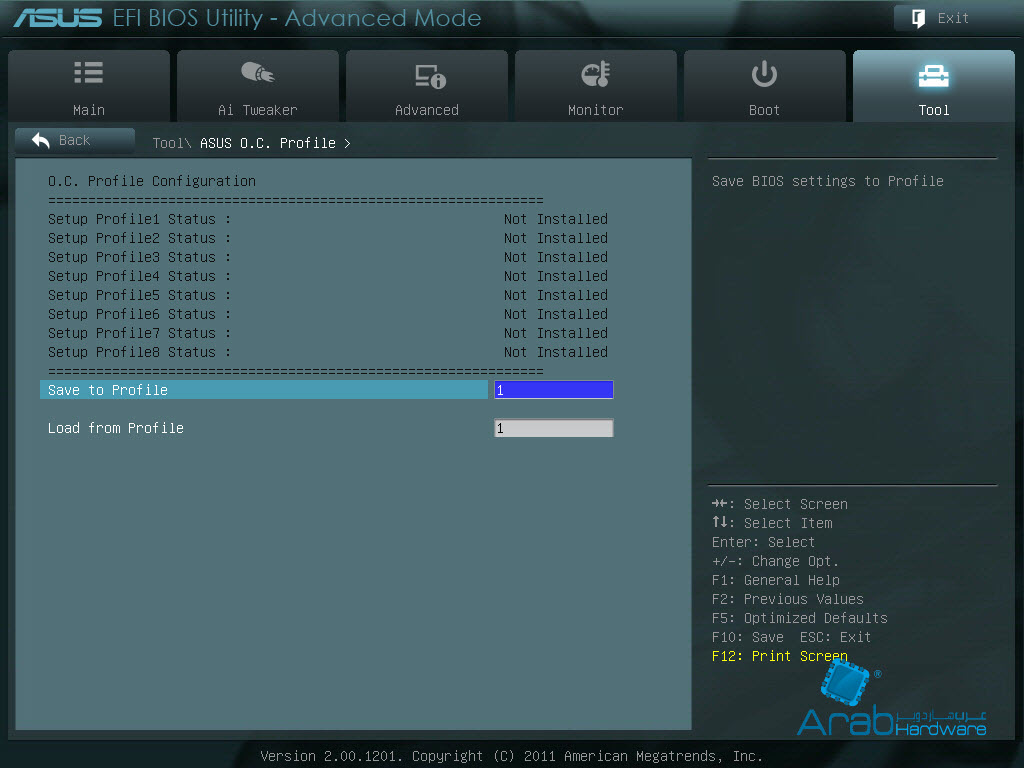This screenshot has height=768, width=1024.
Task: Click Profile1's Not Installed value
Action: pyautogui.click(x=556, y=219)
